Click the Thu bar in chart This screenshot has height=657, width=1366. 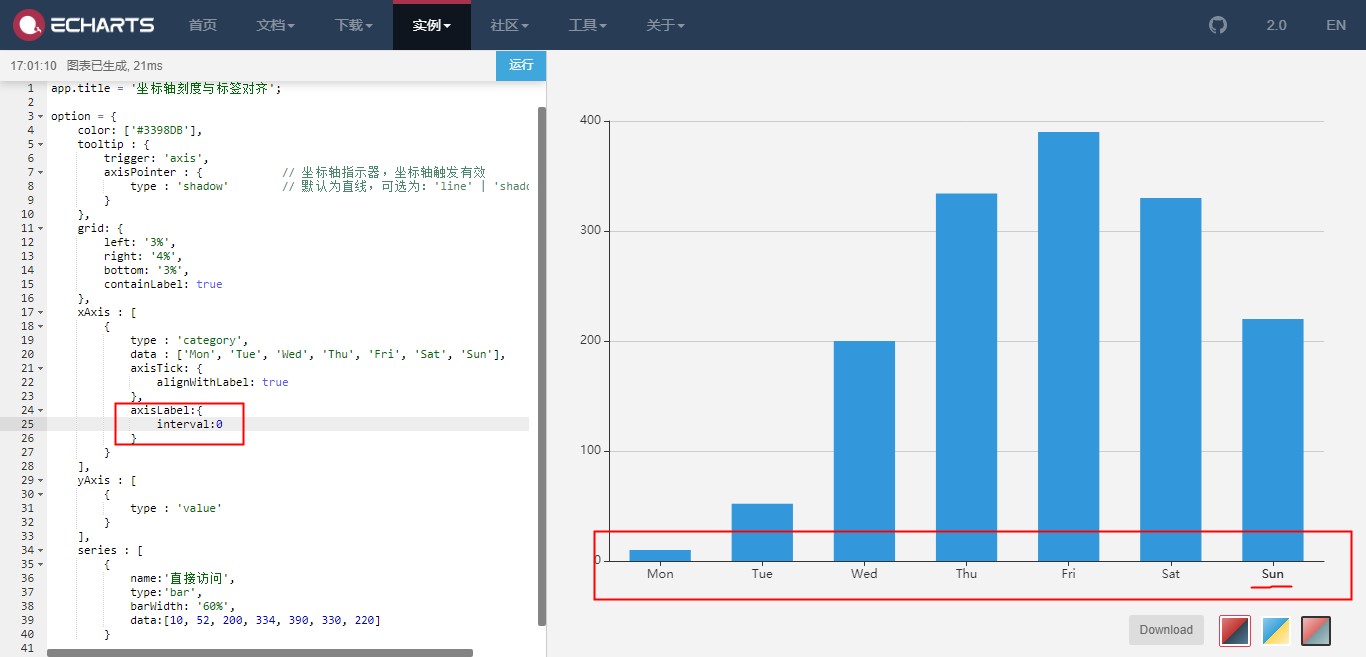[x=966, y=377]
